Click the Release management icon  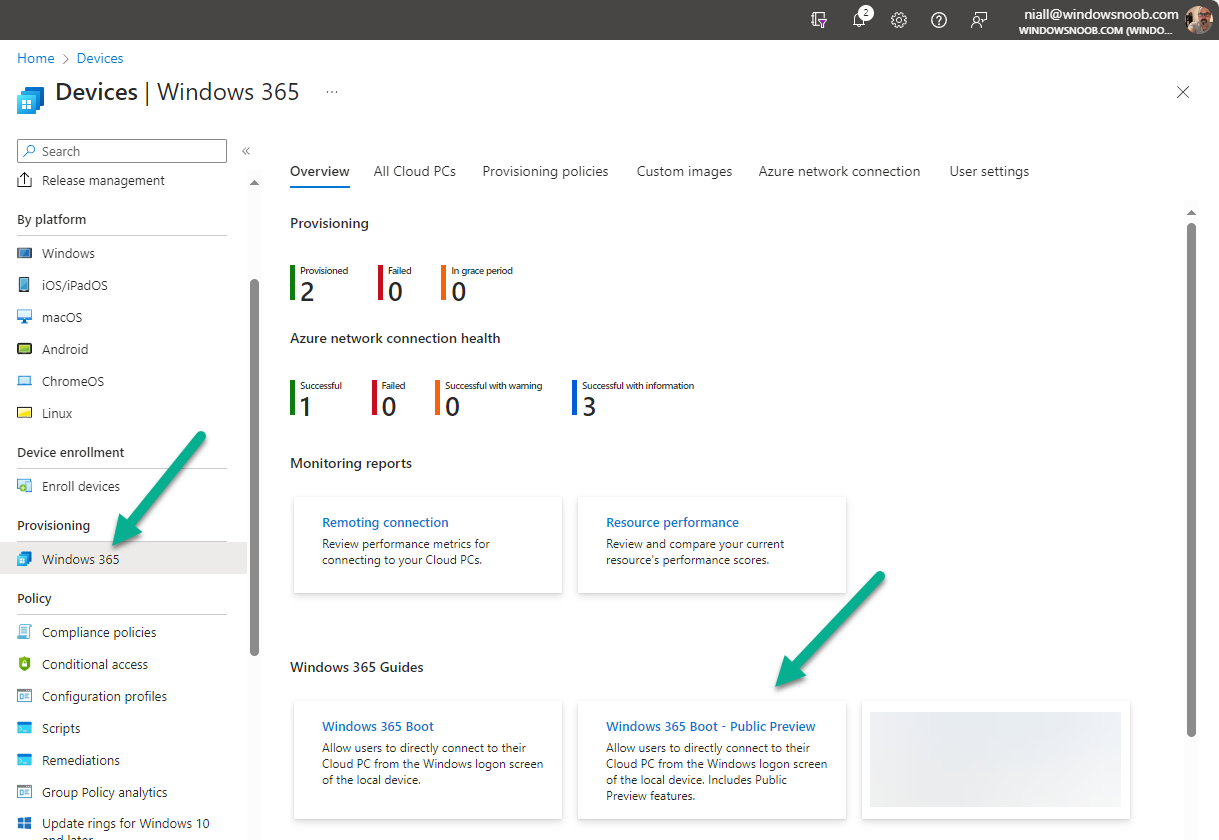click(25, 180)
